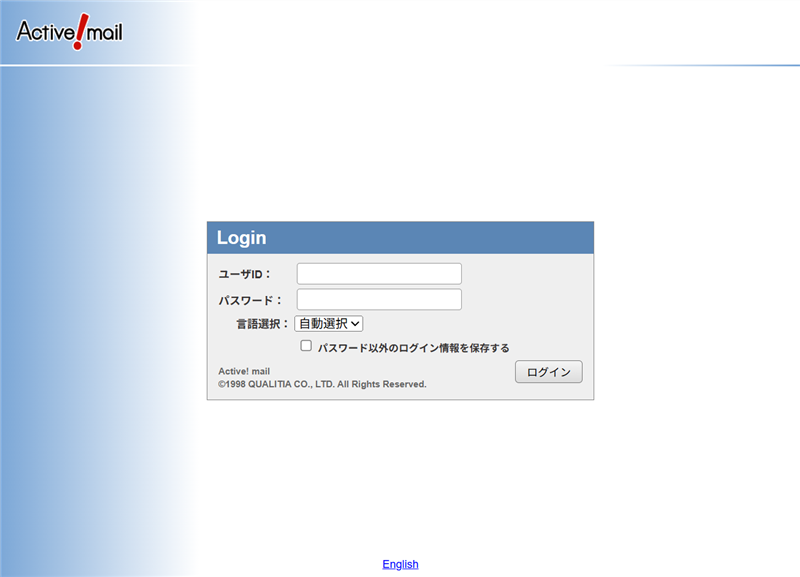The height and width of the screenshot is (577, 800).
Task: Click the blue Login header bar
Action: click(450, 238)
